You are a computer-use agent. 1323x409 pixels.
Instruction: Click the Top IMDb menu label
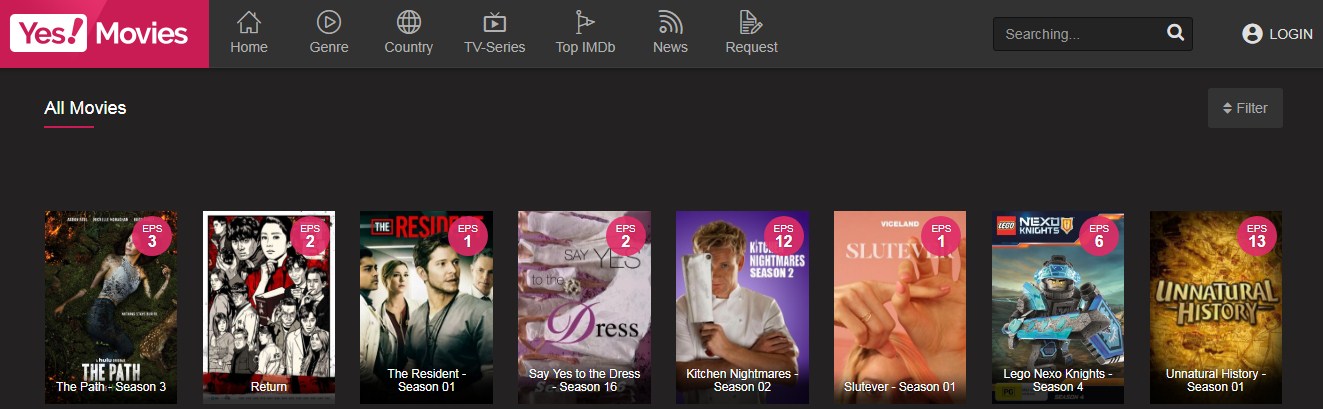(x=585, y=47)
